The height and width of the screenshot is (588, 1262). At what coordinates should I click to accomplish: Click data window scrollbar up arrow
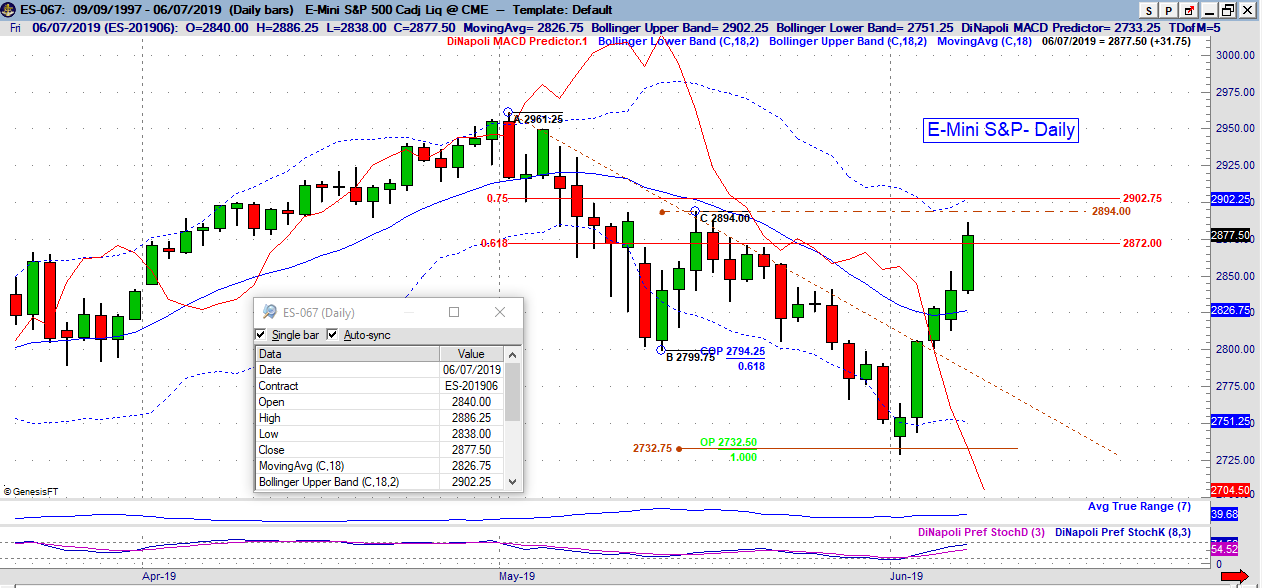[513, 354]
